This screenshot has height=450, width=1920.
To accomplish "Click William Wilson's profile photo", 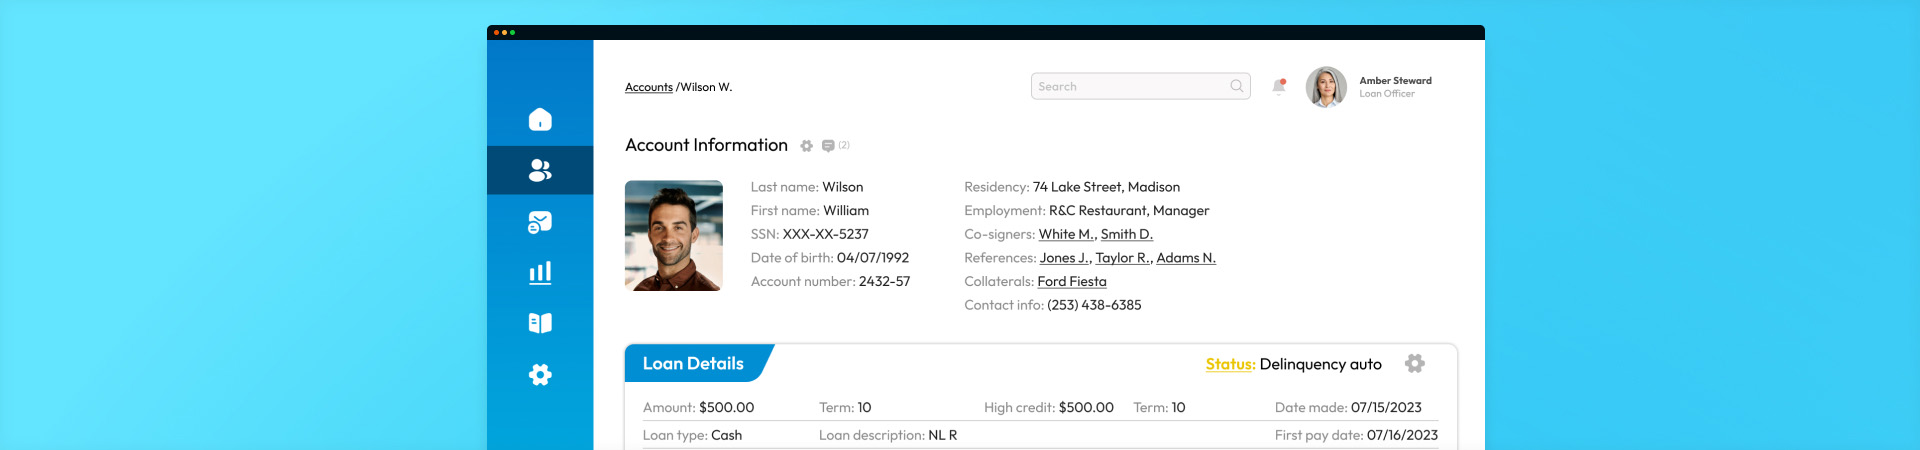I will [674, 236].
